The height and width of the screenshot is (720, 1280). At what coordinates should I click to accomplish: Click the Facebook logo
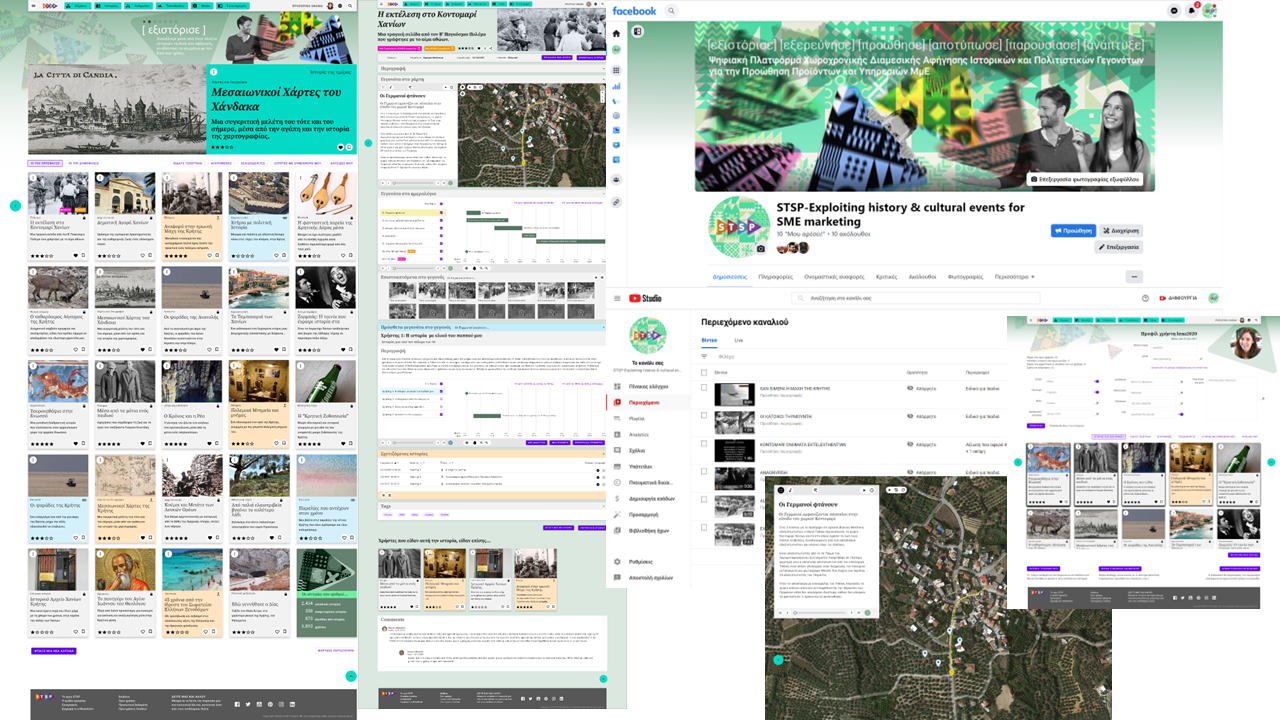click(x=634, y=11)
